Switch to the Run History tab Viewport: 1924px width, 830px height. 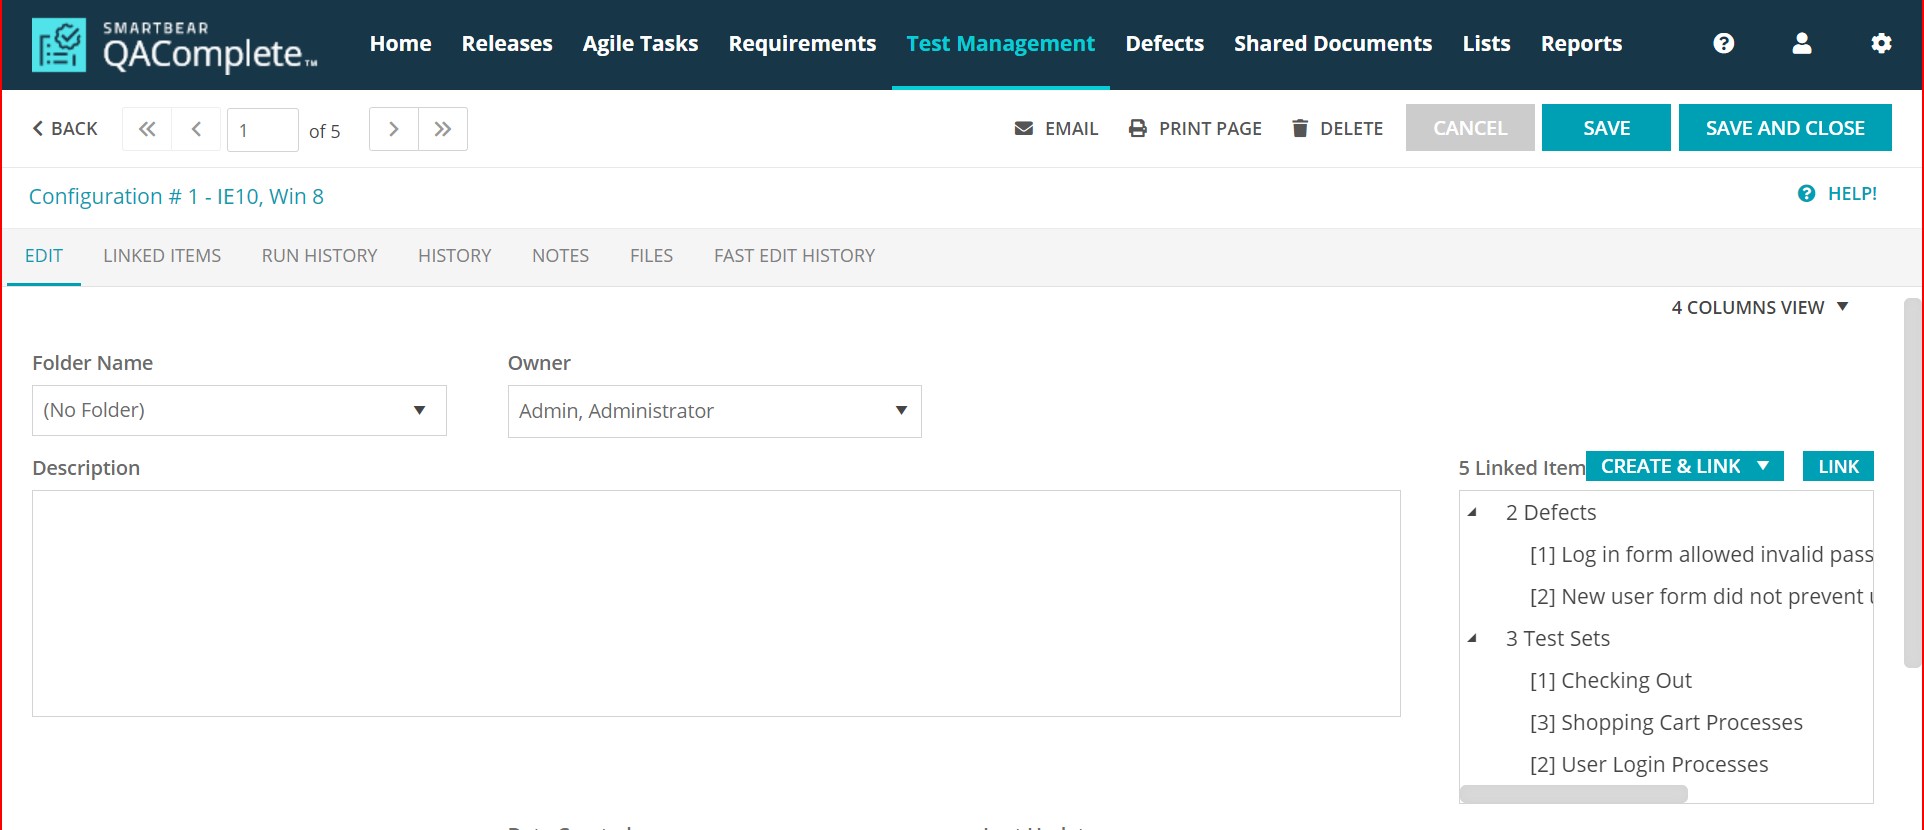point(319,256)
